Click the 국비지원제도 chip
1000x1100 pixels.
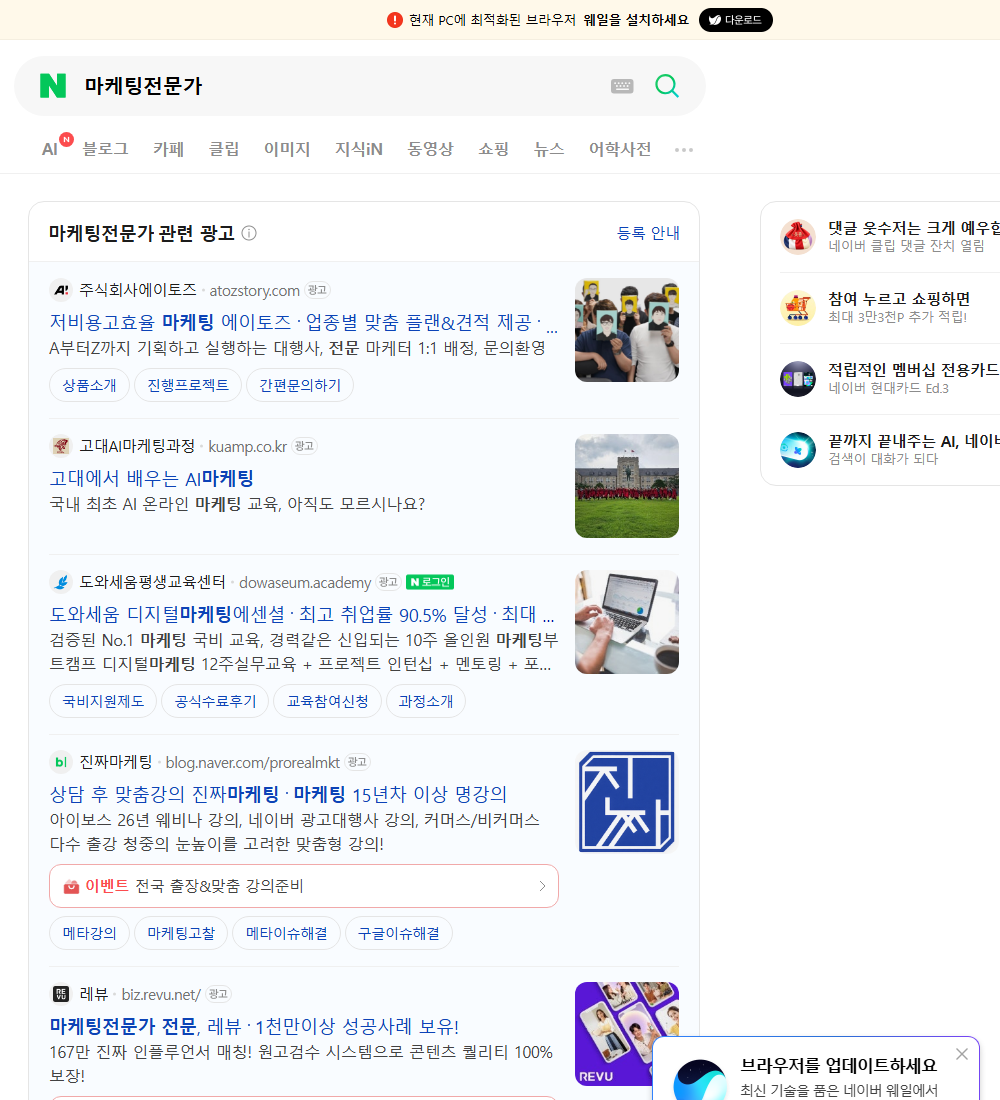[x=103, y=701]
